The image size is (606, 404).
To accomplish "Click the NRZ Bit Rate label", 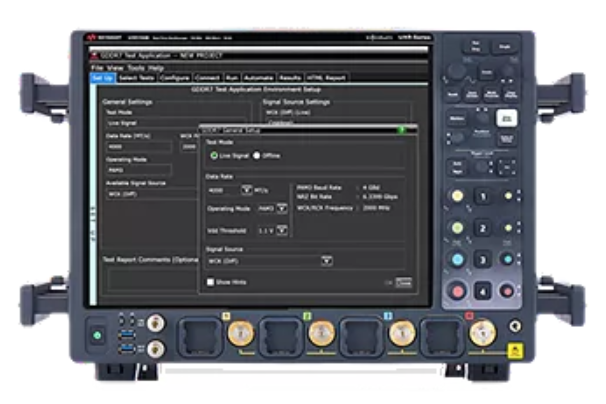I will [x=314, y=196].
